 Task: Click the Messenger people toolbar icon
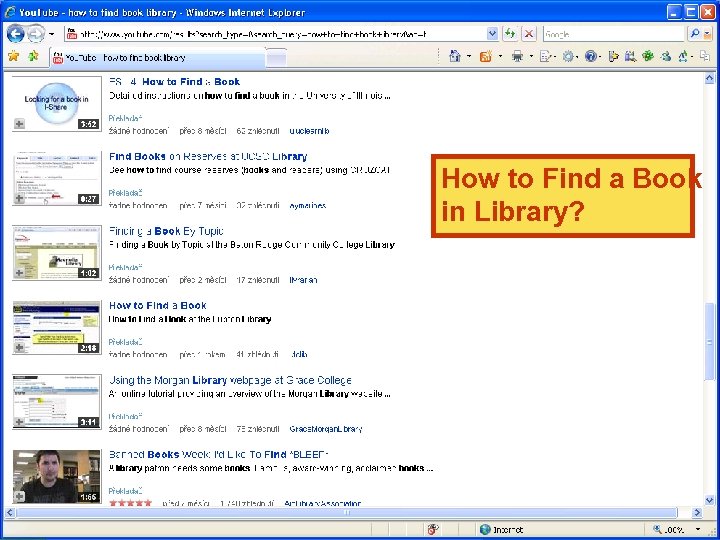tap(666, 56)
